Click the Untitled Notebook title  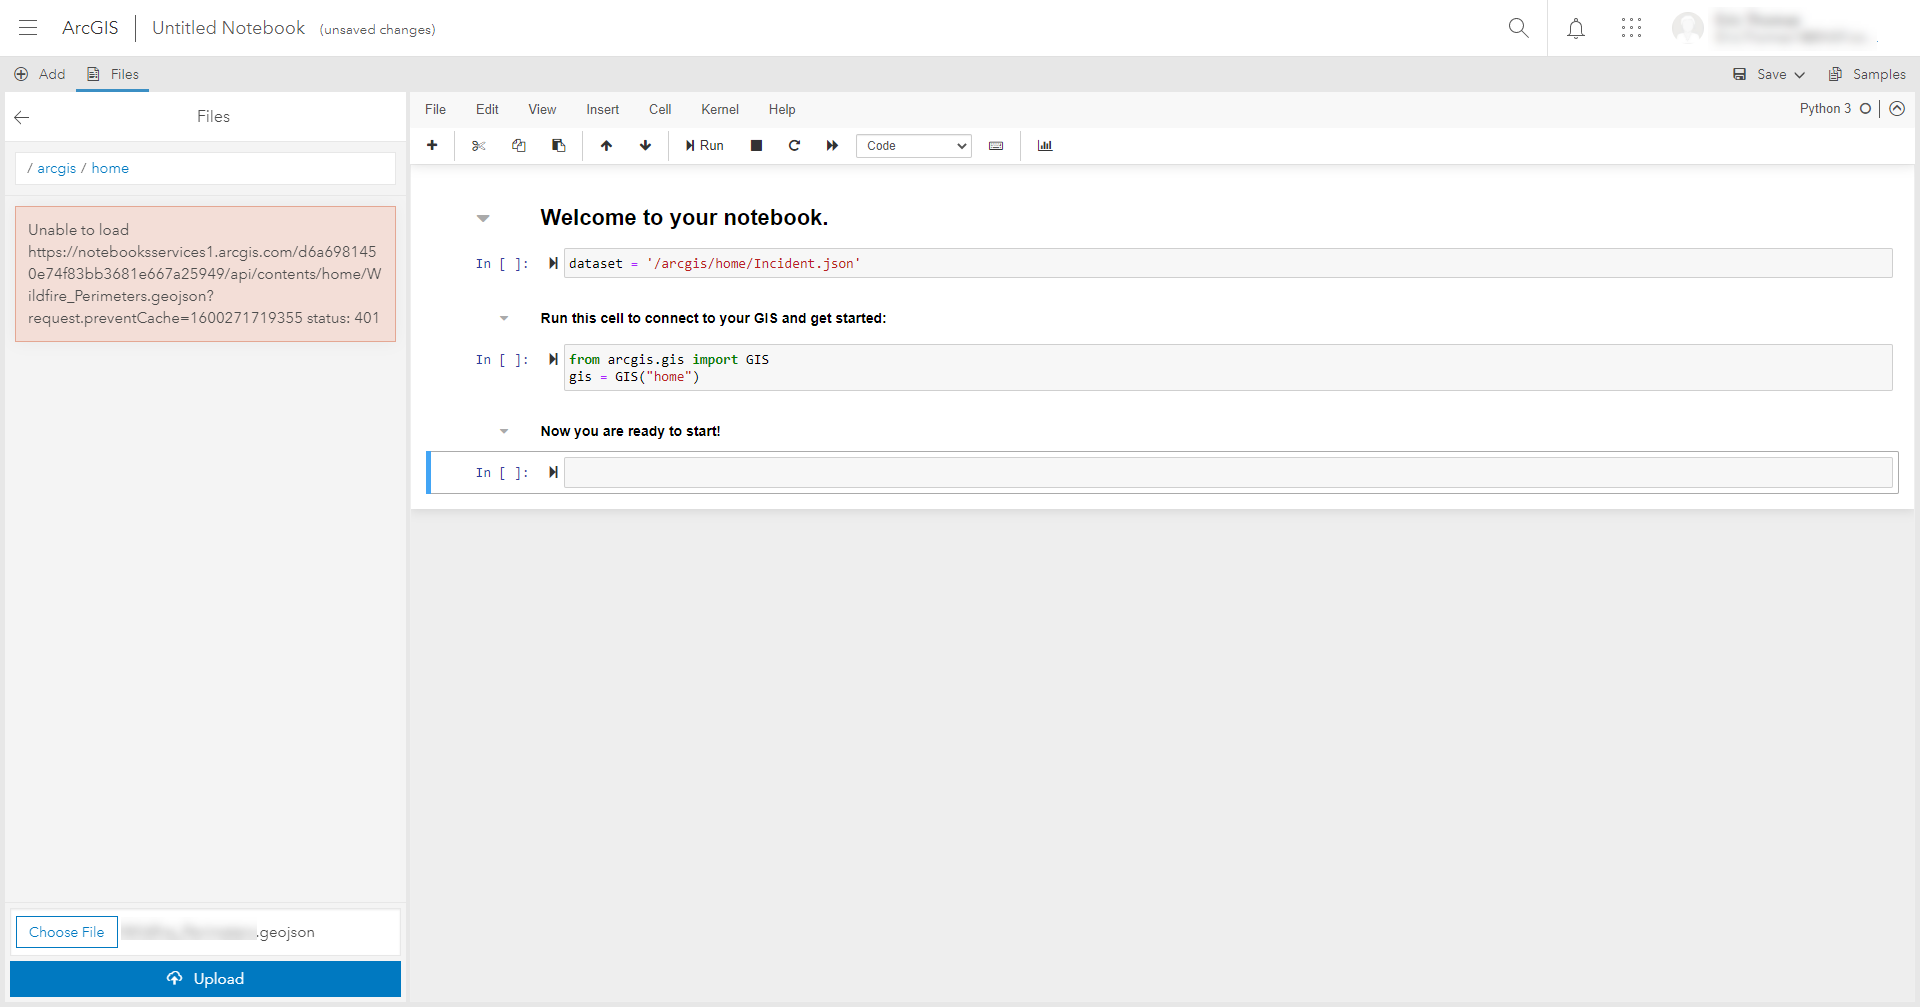(x=228, y=28)
